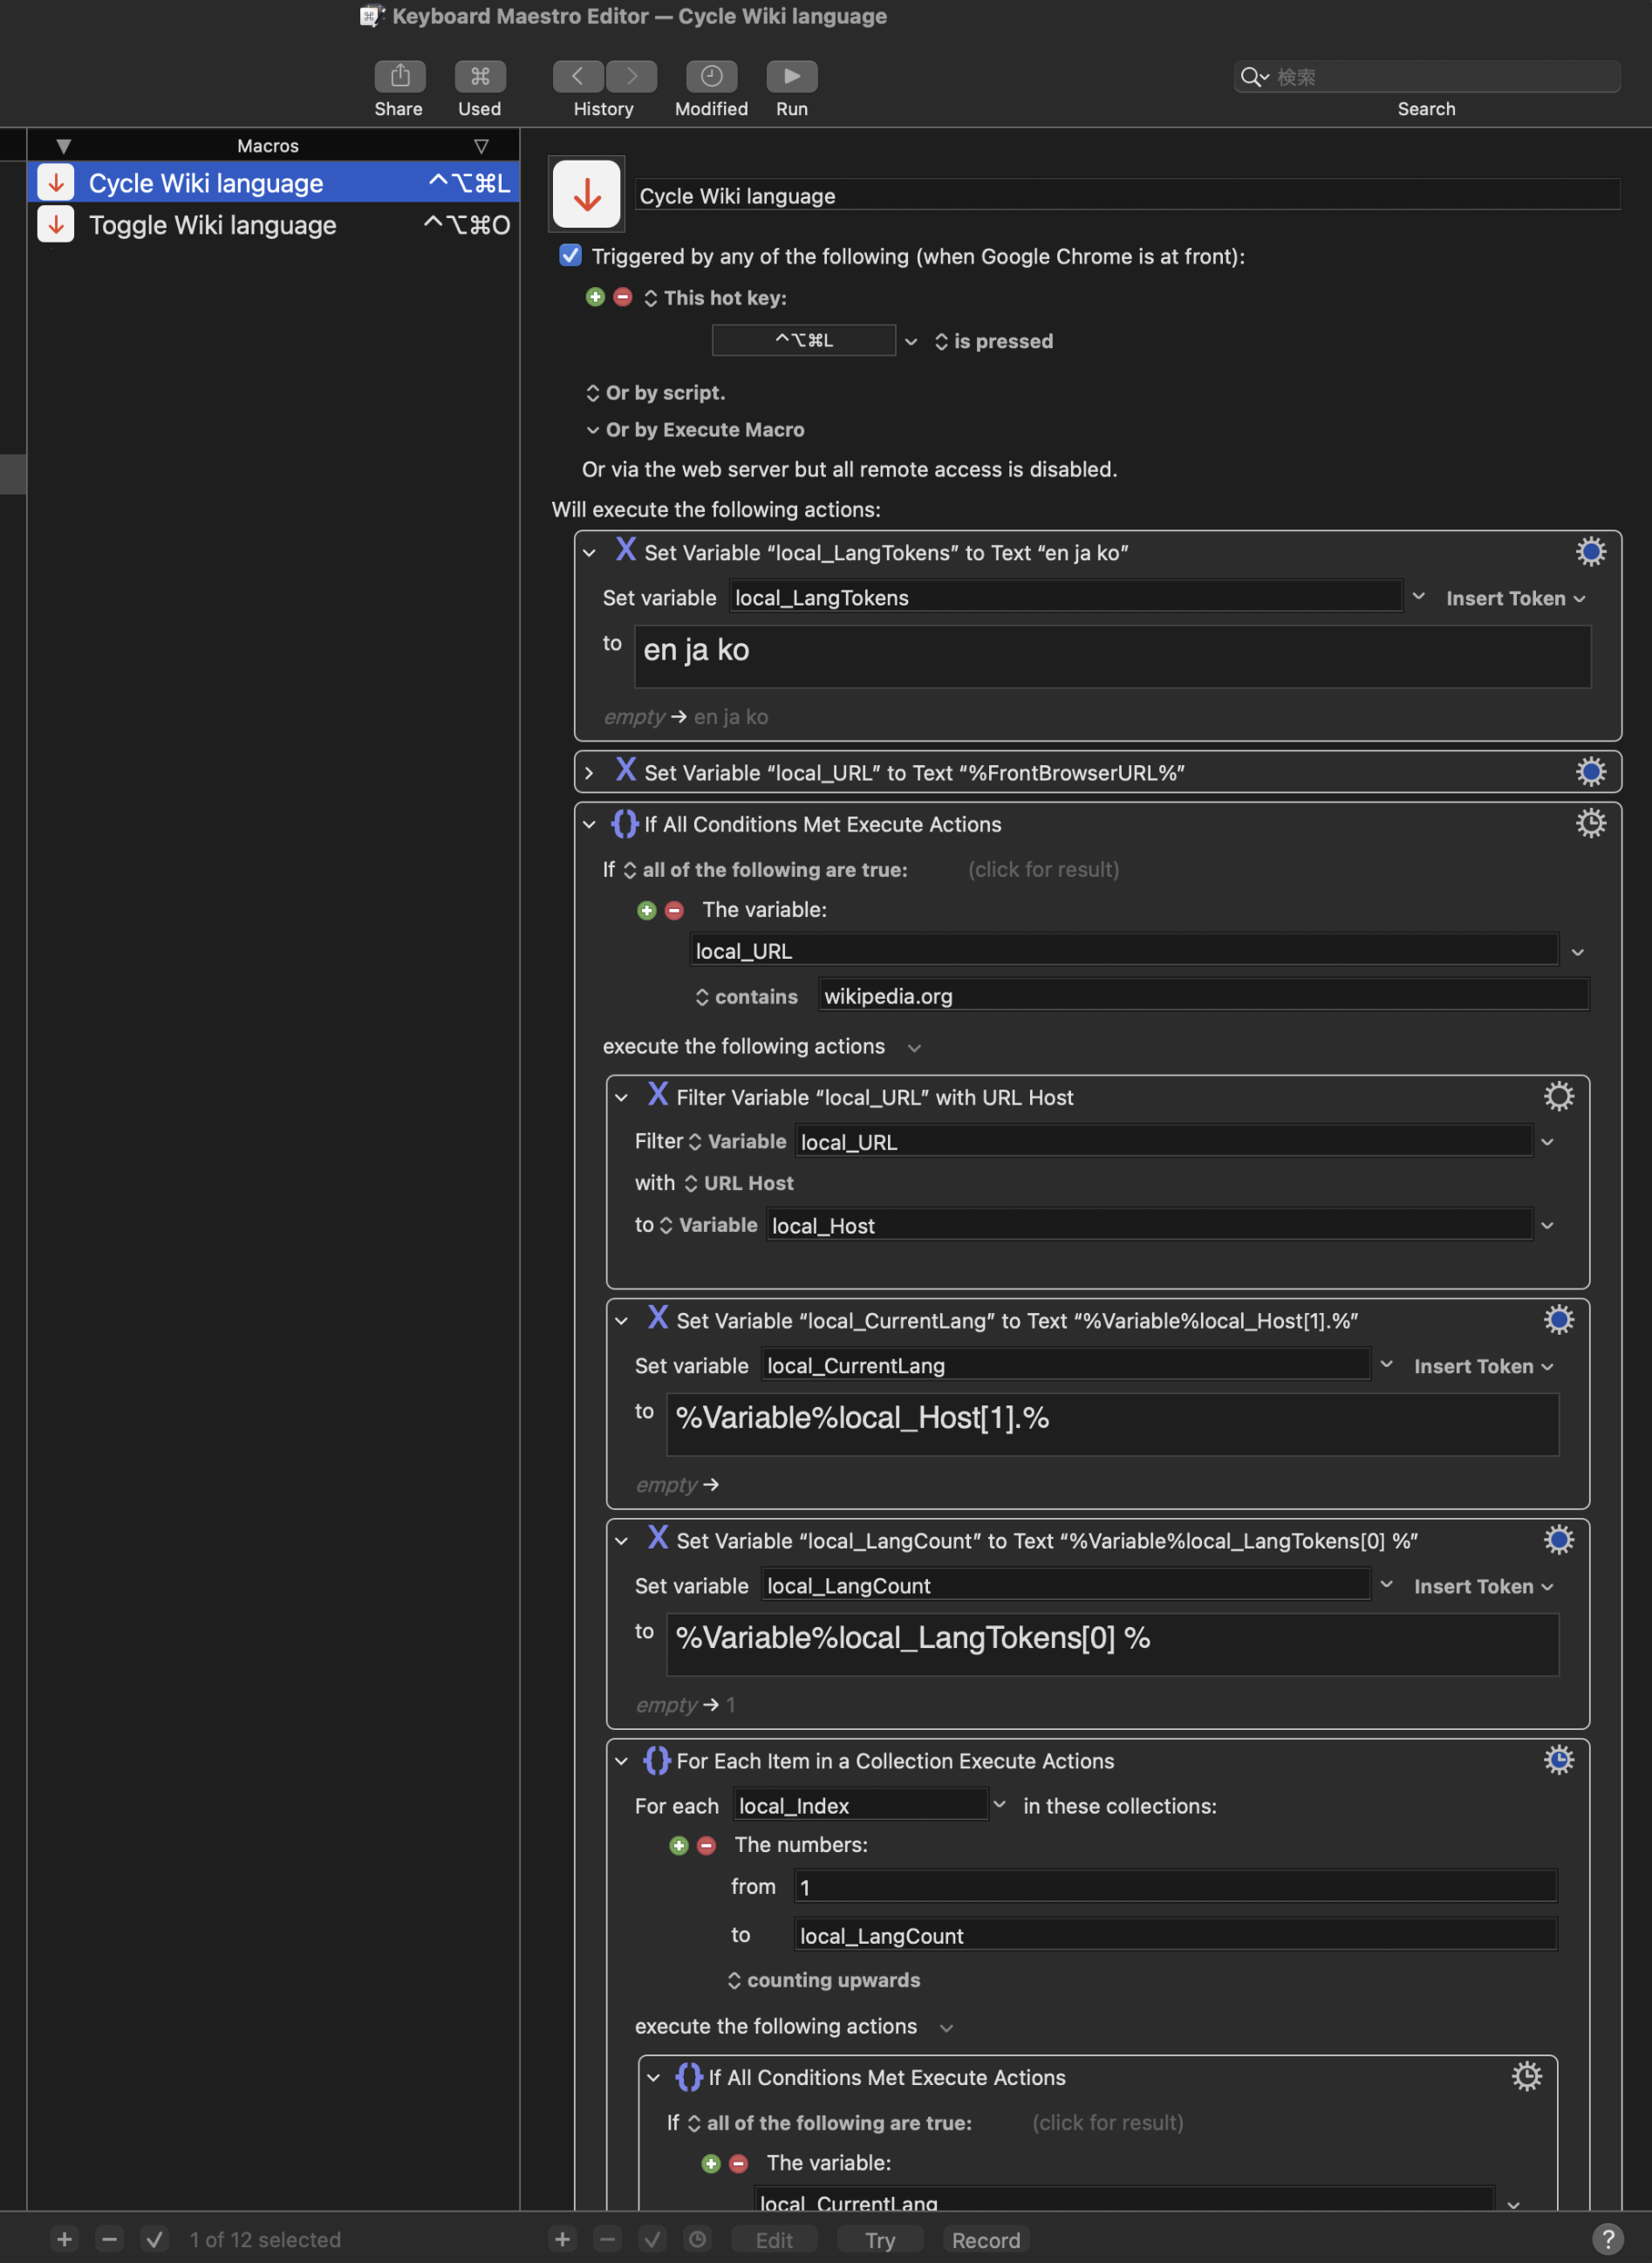Screen dimensions: 1652x2263
Task: Open gear menu for Set Variable local_LangCount action
Action: (x=1558, y=1540)
